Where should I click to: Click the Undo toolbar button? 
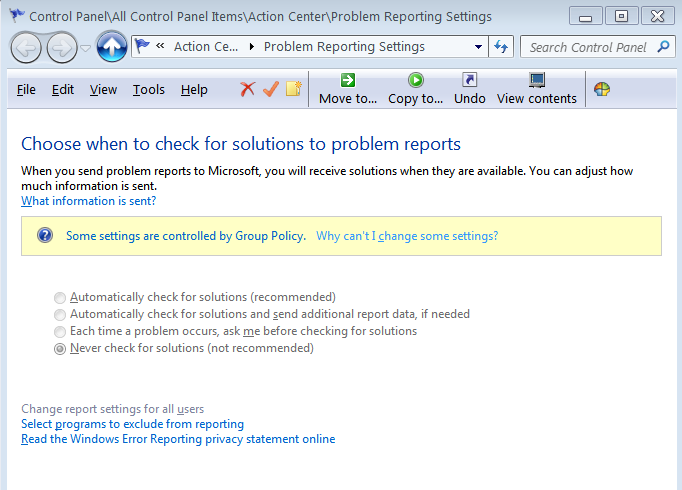coord(470,89)
